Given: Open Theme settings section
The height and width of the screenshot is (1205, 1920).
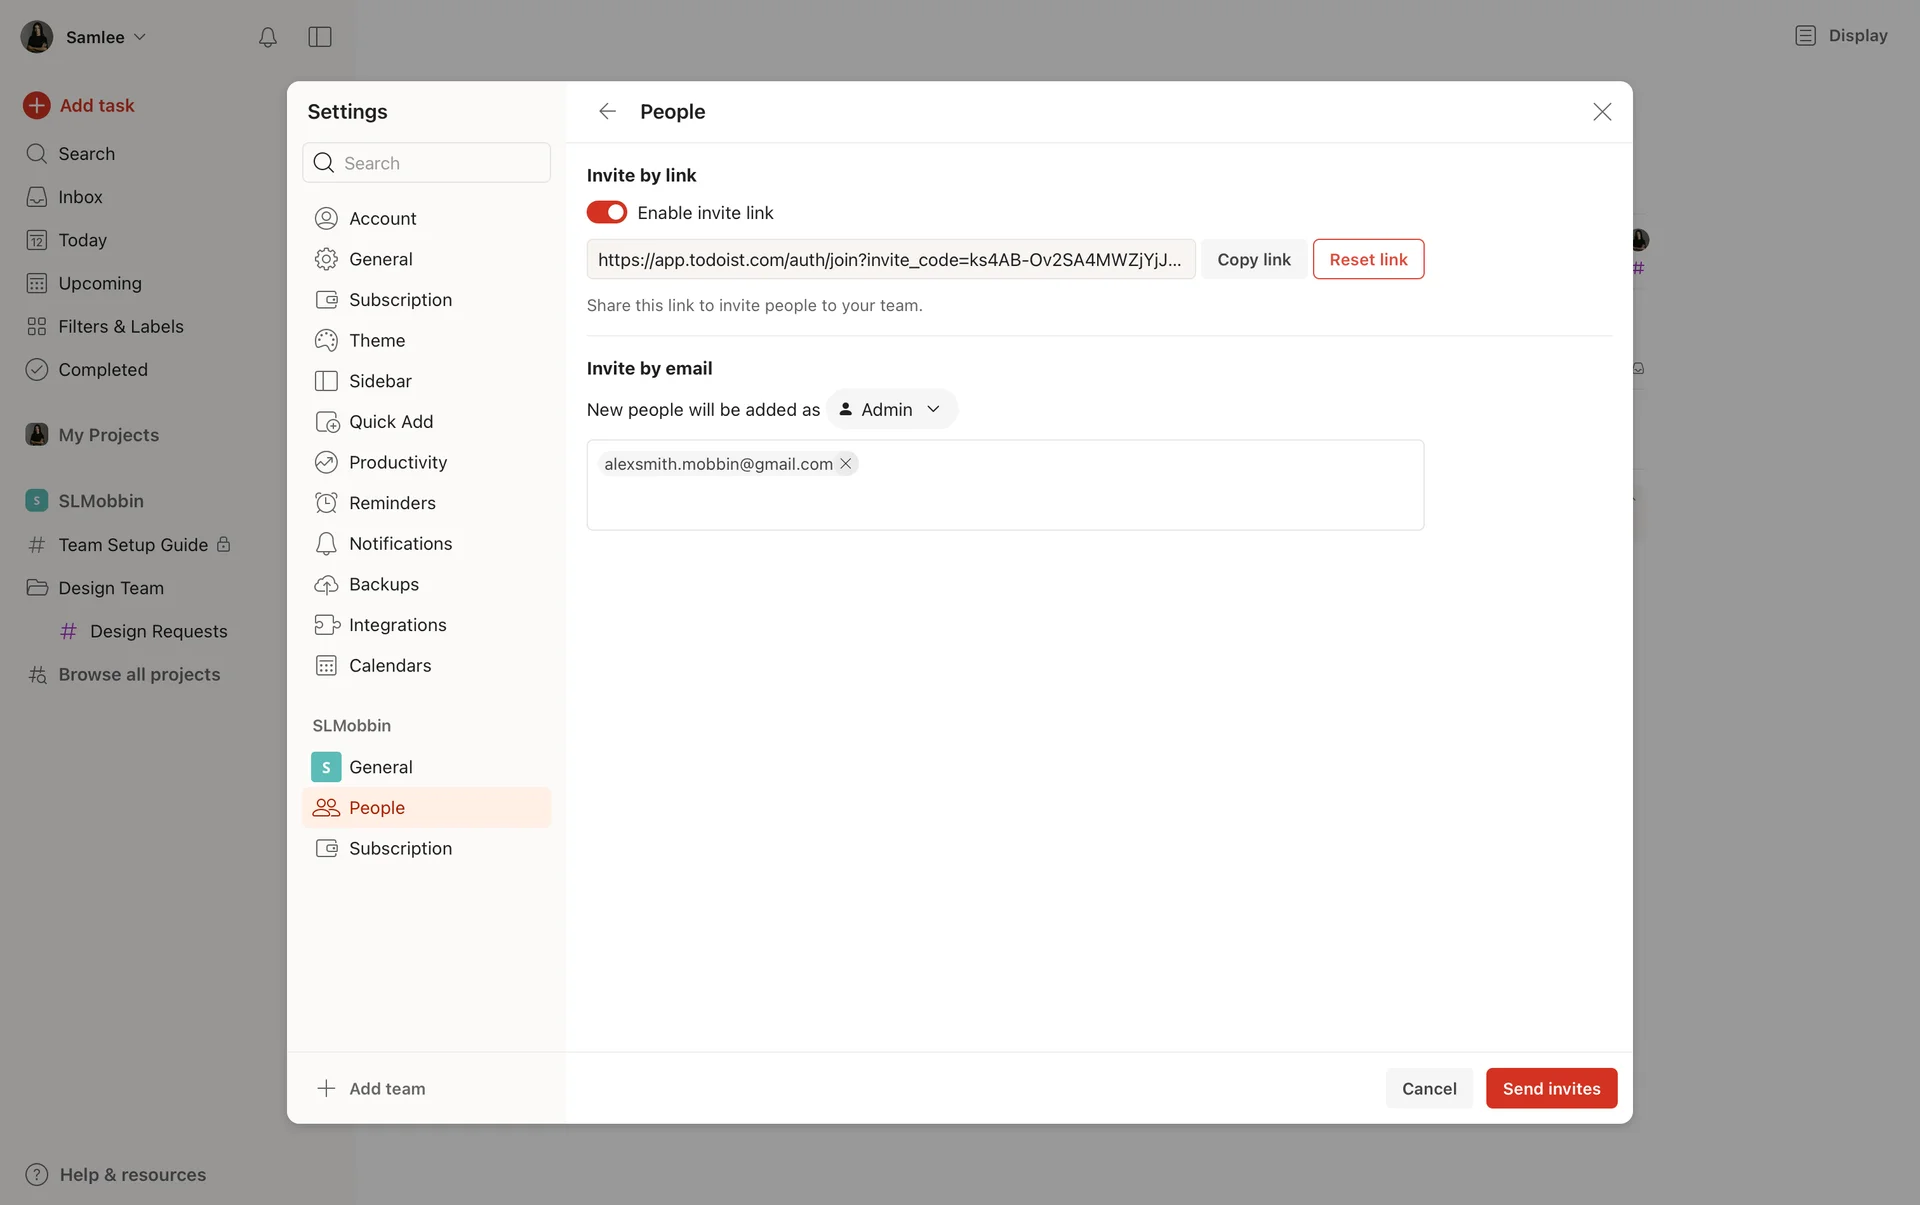Looking at the screenshot, I should click(377, 340).
